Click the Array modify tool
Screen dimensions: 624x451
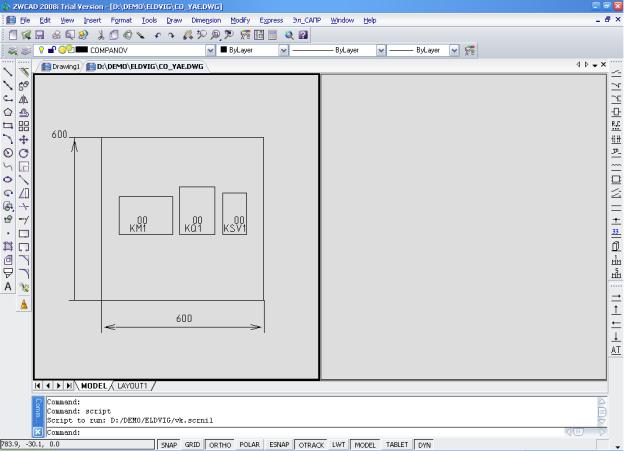click(x=24, y=127)
